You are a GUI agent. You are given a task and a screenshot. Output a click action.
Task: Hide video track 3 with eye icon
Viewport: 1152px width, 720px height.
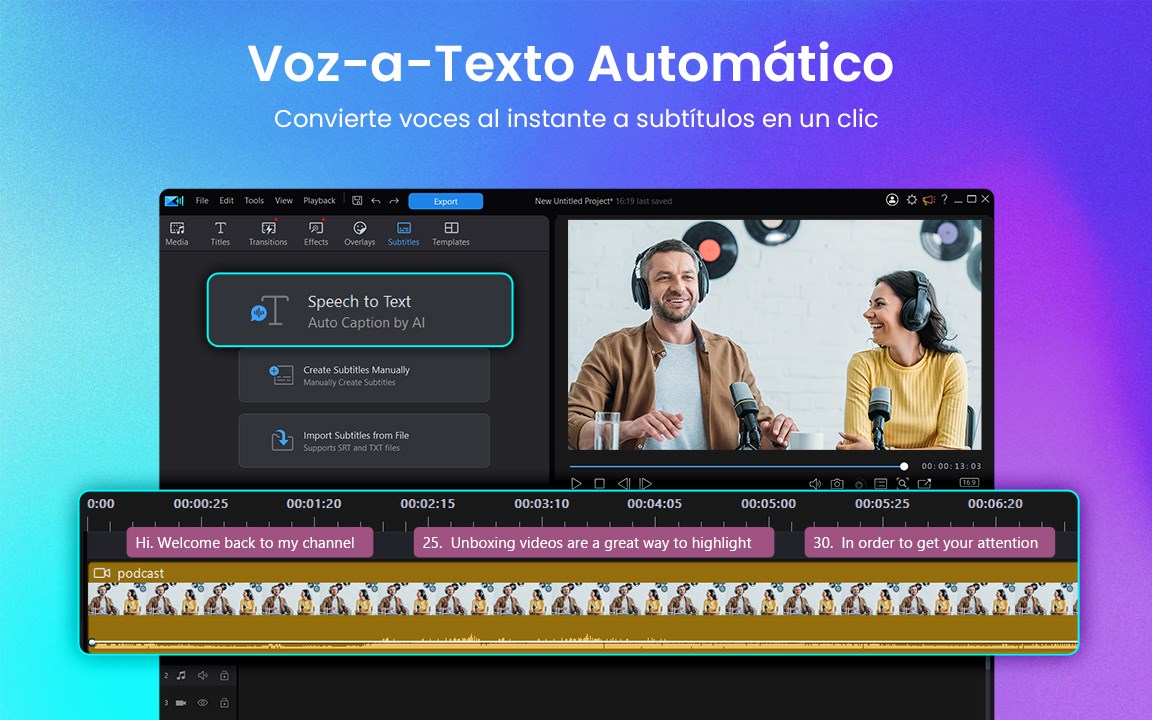pos(203,703)
